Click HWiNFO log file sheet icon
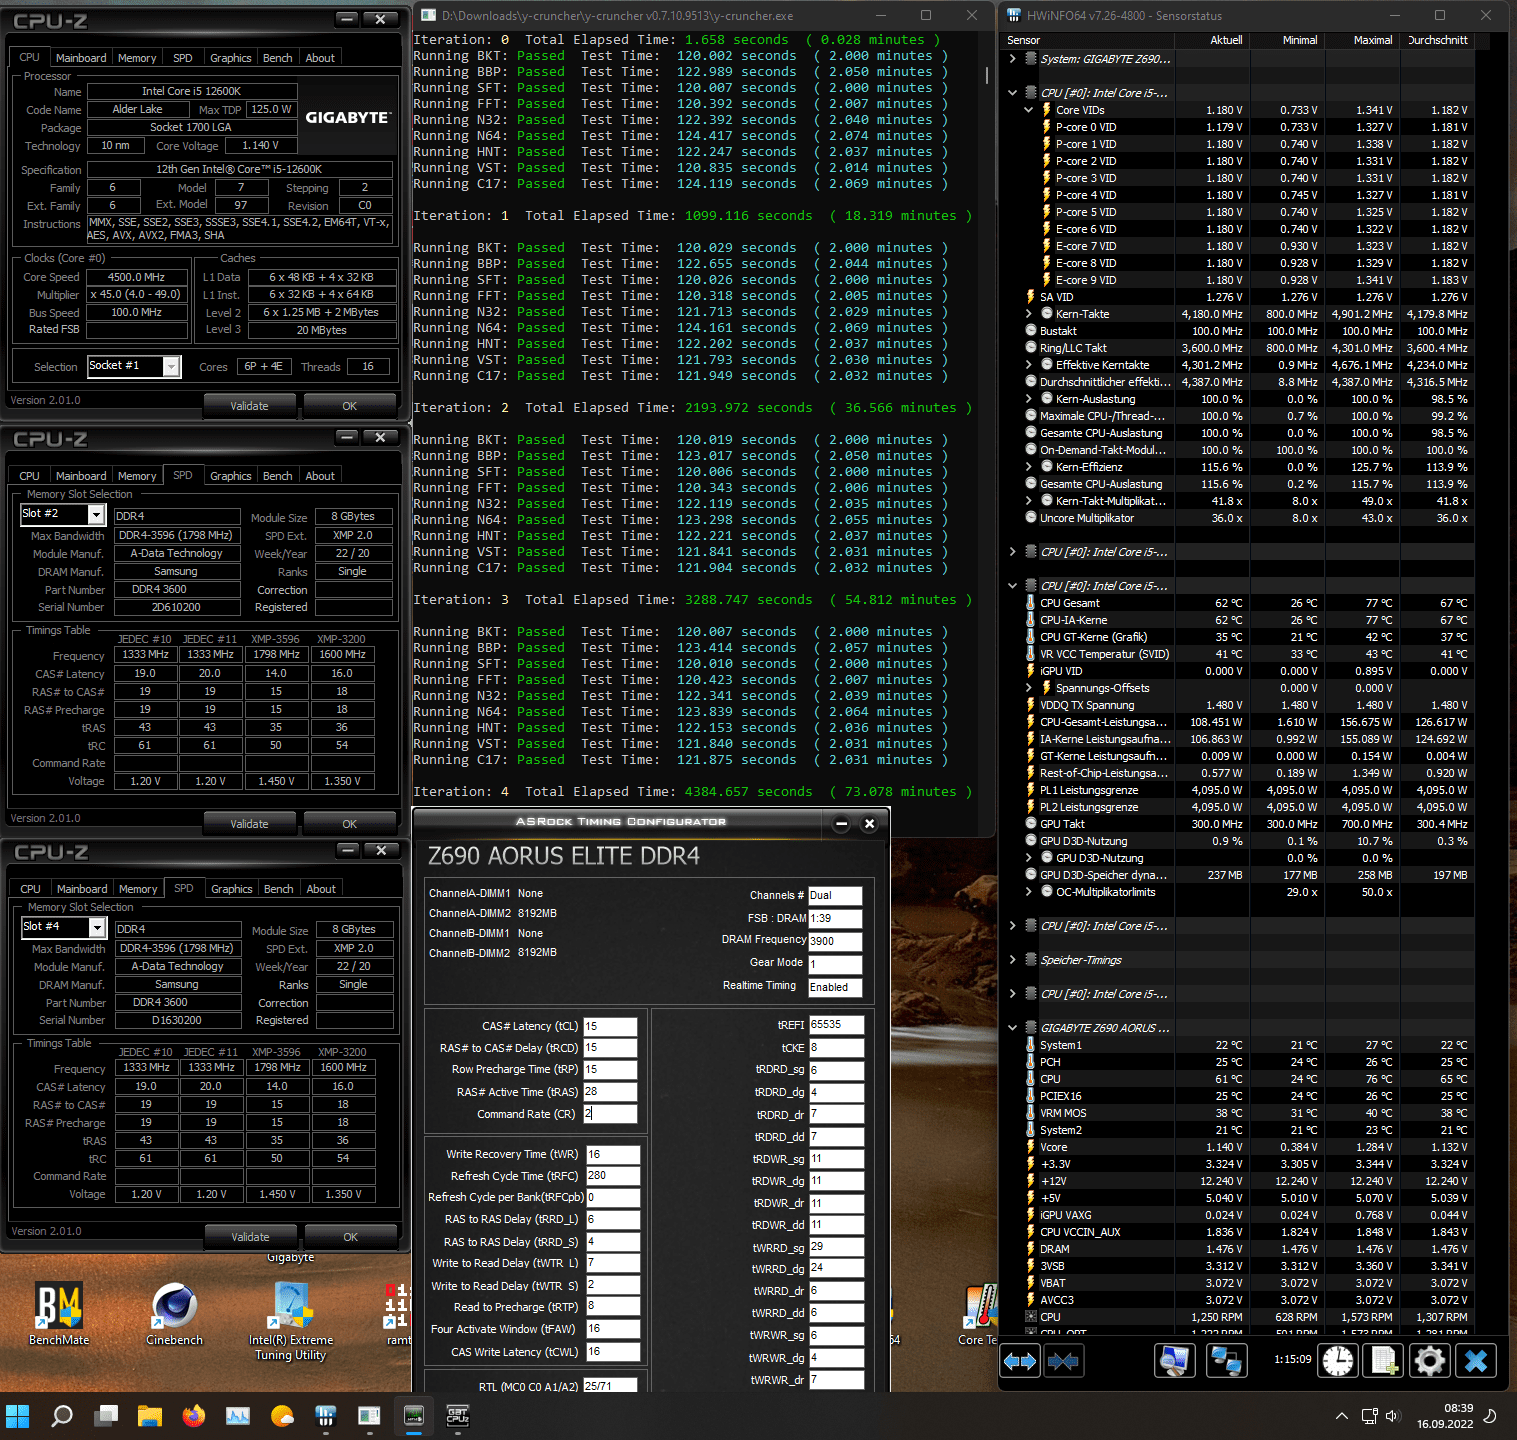The height and width of the screenshot is (1440, 1517). click(1384, 1361)
